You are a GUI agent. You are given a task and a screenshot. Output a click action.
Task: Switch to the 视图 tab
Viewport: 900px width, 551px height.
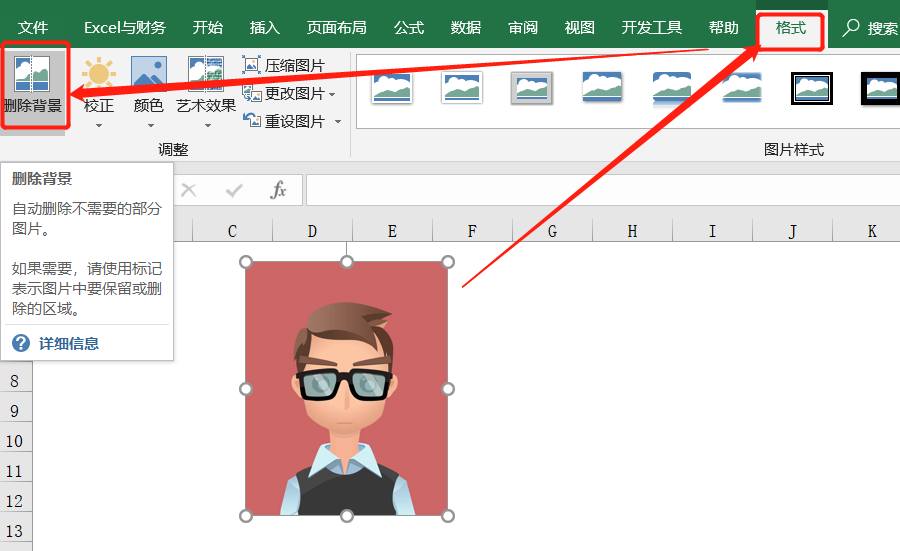[580, 28]
